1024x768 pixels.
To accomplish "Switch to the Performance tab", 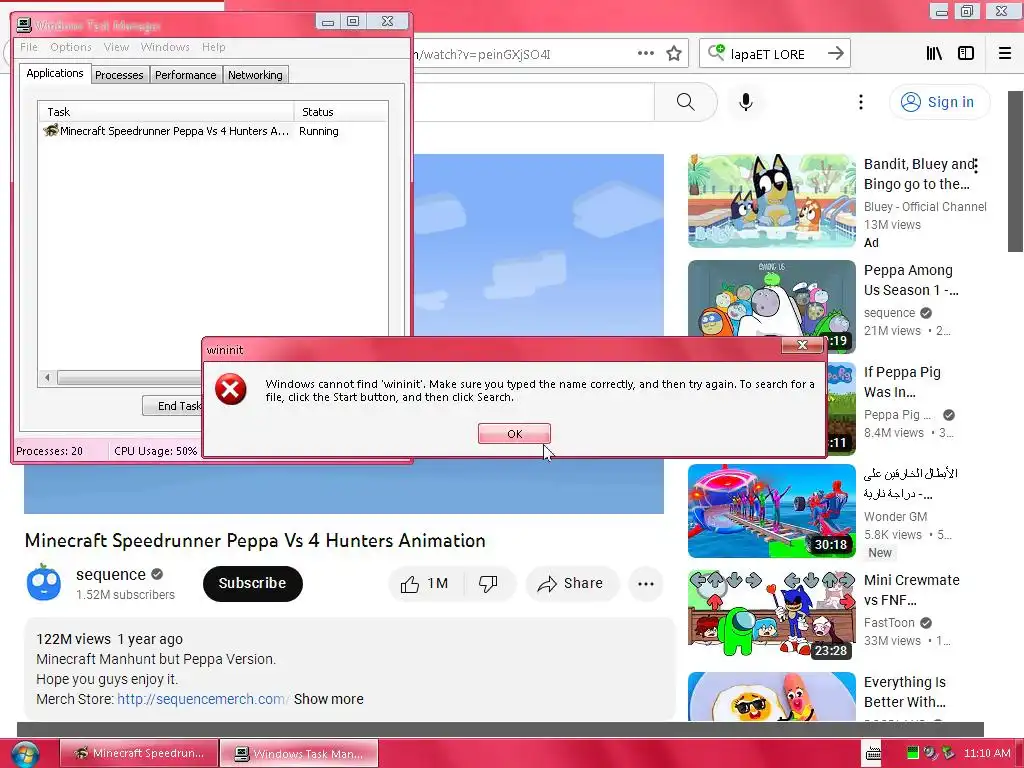I will [x=185, y=75].
